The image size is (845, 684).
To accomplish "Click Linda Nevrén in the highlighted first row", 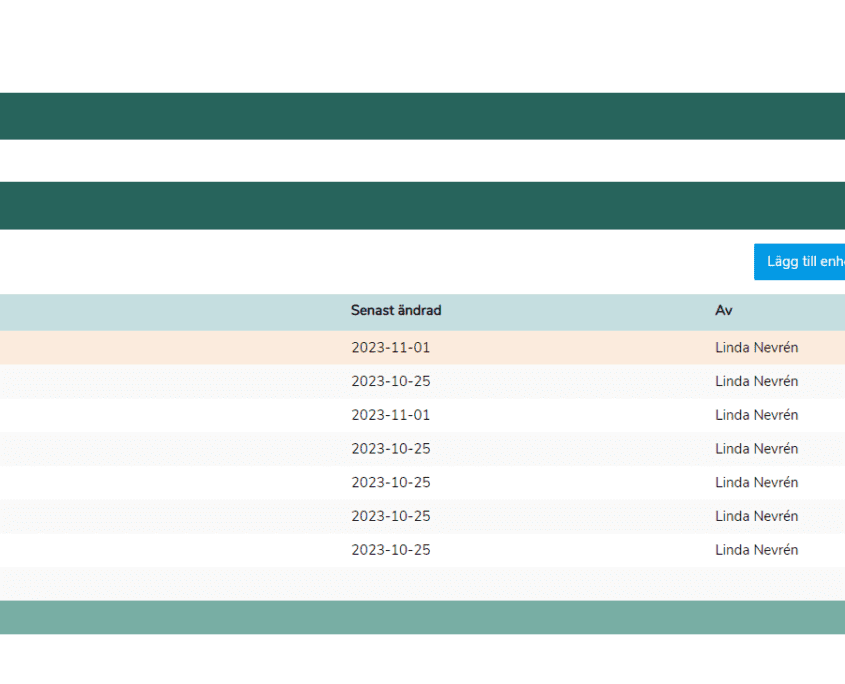I will click(756, 348).
